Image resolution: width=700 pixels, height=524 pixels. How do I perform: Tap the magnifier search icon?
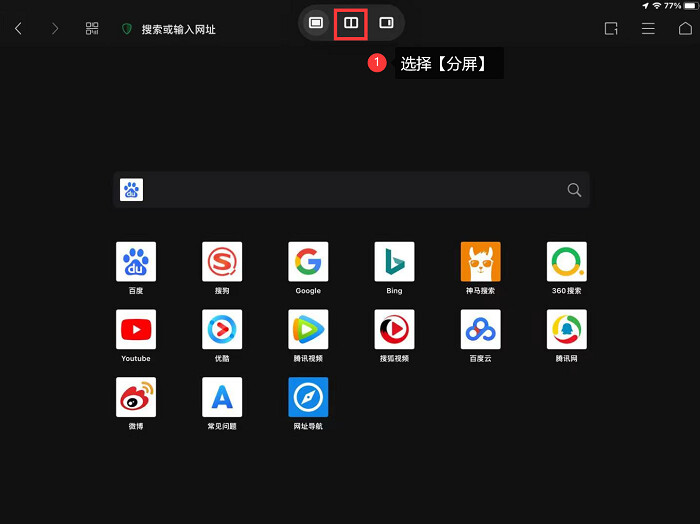click(574, 190)
